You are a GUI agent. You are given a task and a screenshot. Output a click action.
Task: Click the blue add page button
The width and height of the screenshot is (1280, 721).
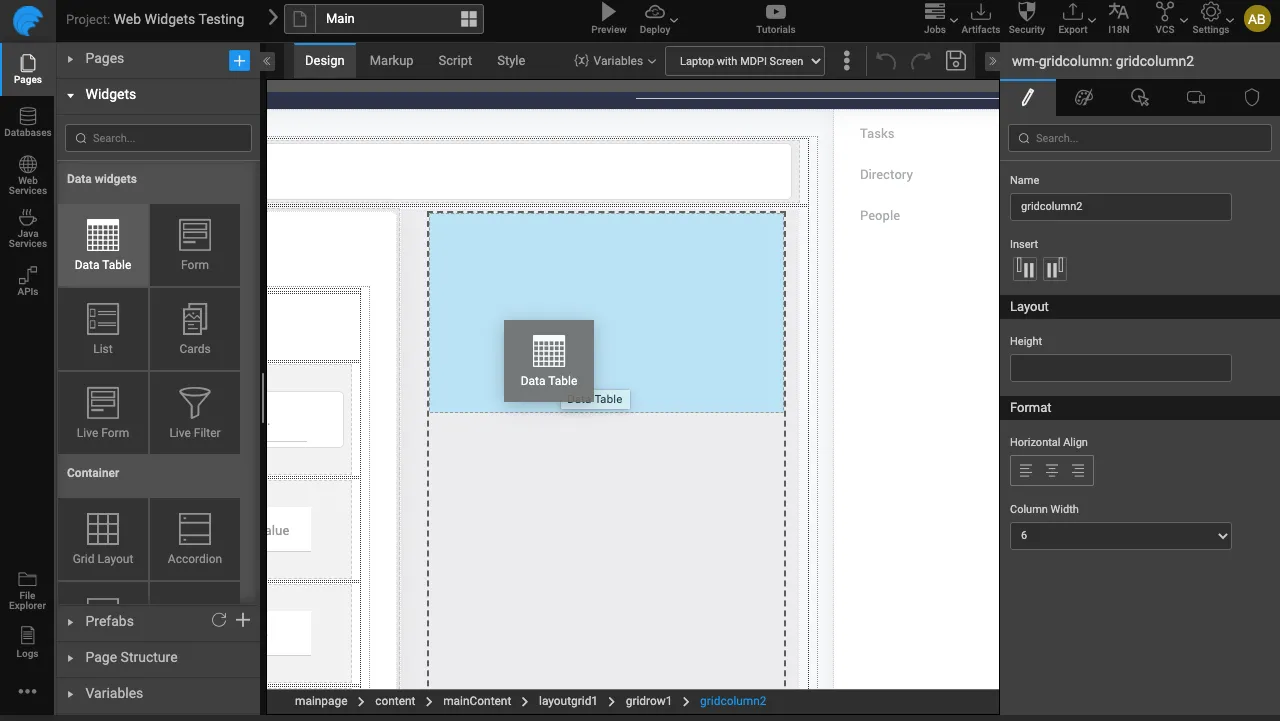click(x=239, y=61)
